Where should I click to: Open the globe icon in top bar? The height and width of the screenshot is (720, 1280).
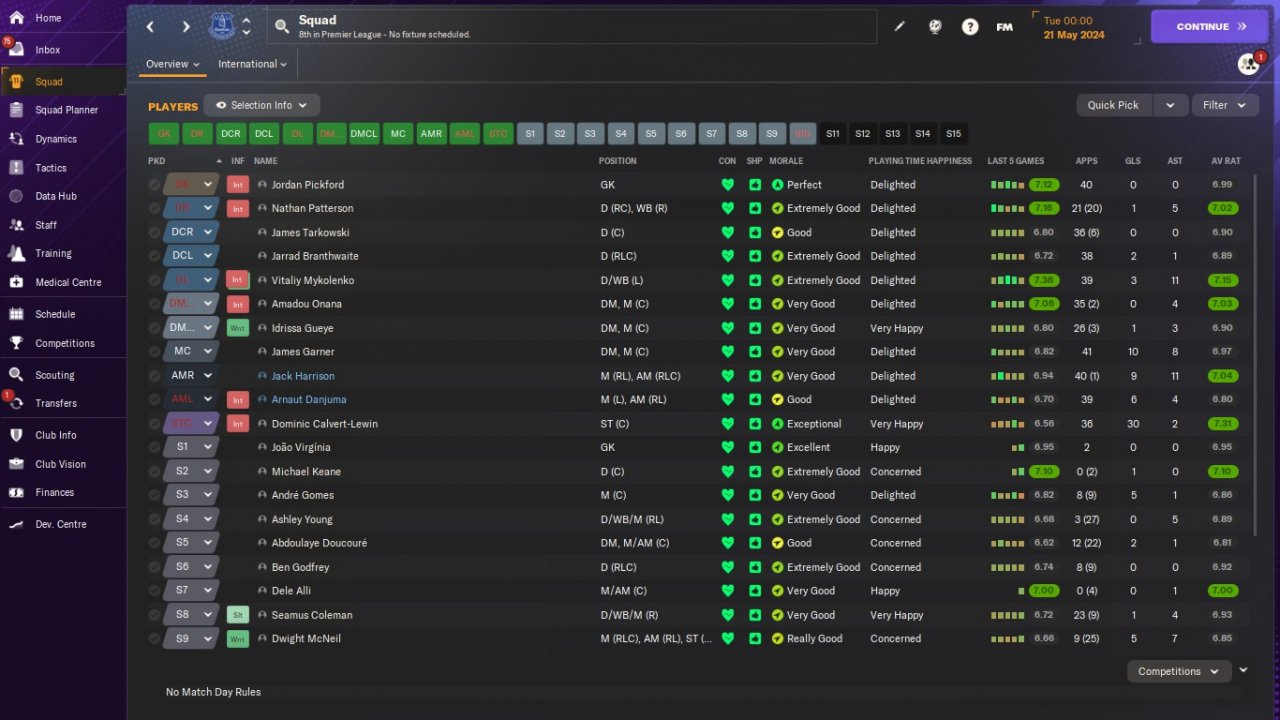[935, 27]
